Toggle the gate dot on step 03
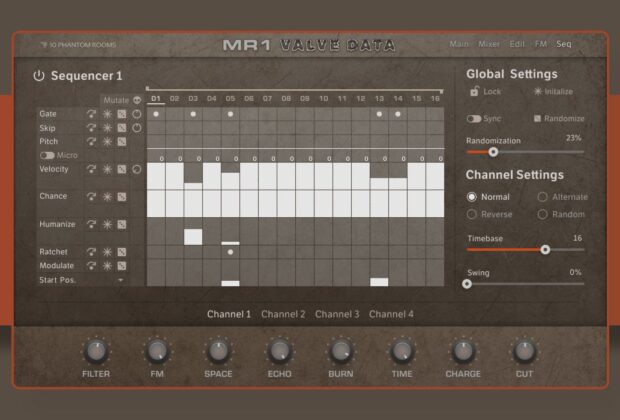620x420 pixels. click(193, 114)
